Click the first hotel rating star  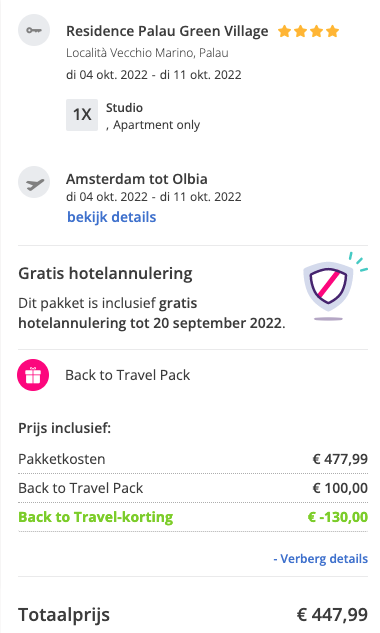point(285,31)
